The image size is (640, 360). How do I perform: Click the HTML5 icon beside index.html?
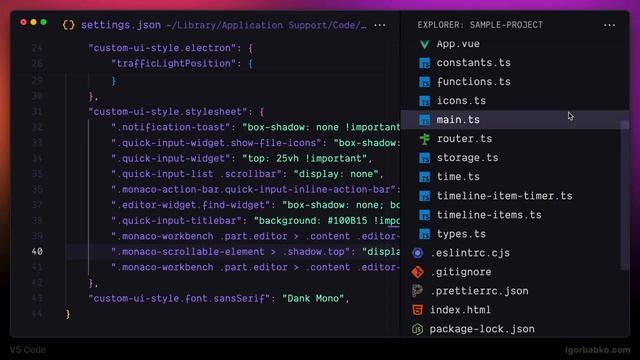418,310
